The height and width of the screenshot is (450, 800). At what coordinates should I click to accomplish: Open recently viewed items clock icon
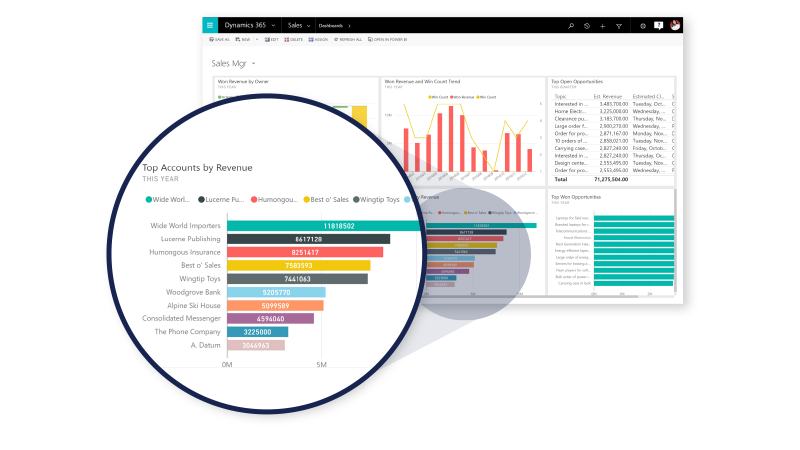587,26
